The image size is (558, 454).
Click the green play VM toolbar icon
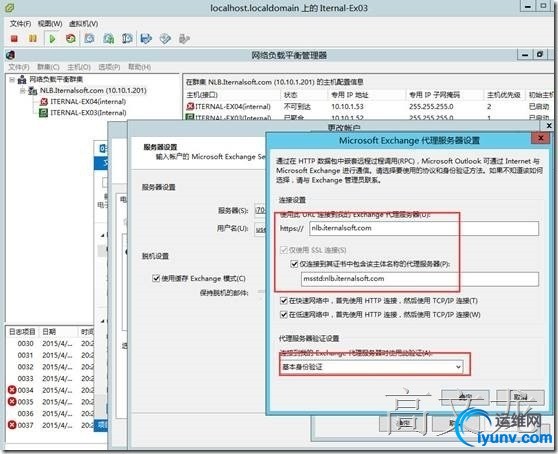52,38
